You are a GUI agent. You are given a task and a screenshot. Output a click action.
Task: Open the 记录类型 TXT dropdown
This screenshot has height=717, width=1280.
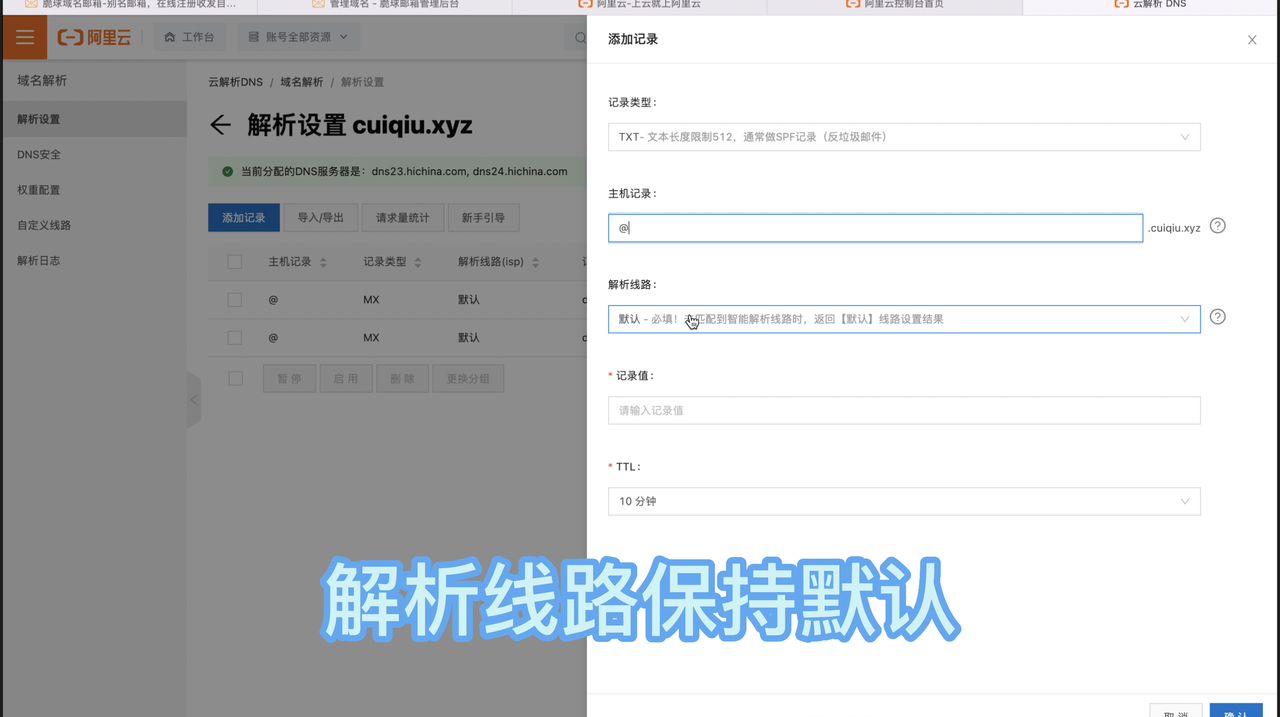click(904, 137)
